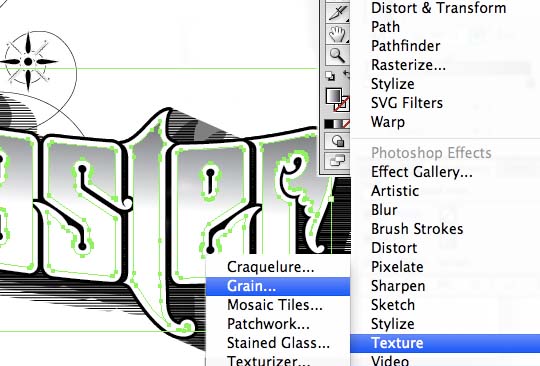Select the Slice tool in the toolbox
The width and height of the screenshot is (540, 366).
(x=338, y=12)
